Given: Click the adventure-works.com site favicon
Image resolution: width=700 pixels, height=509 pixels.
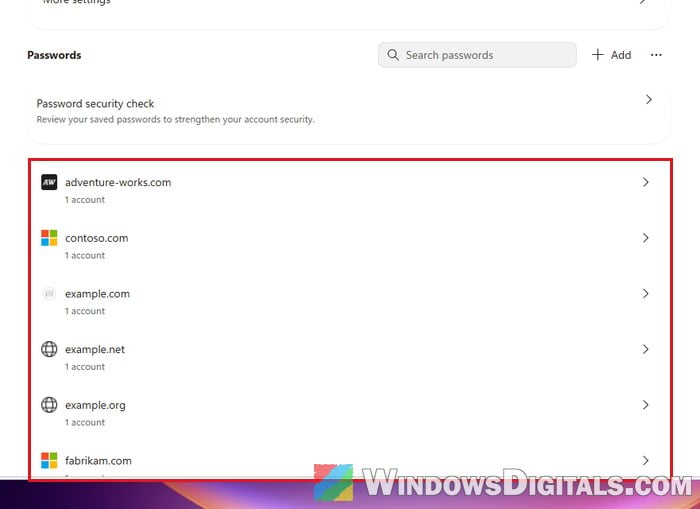Looking at the screenshot, I should 49,182.
